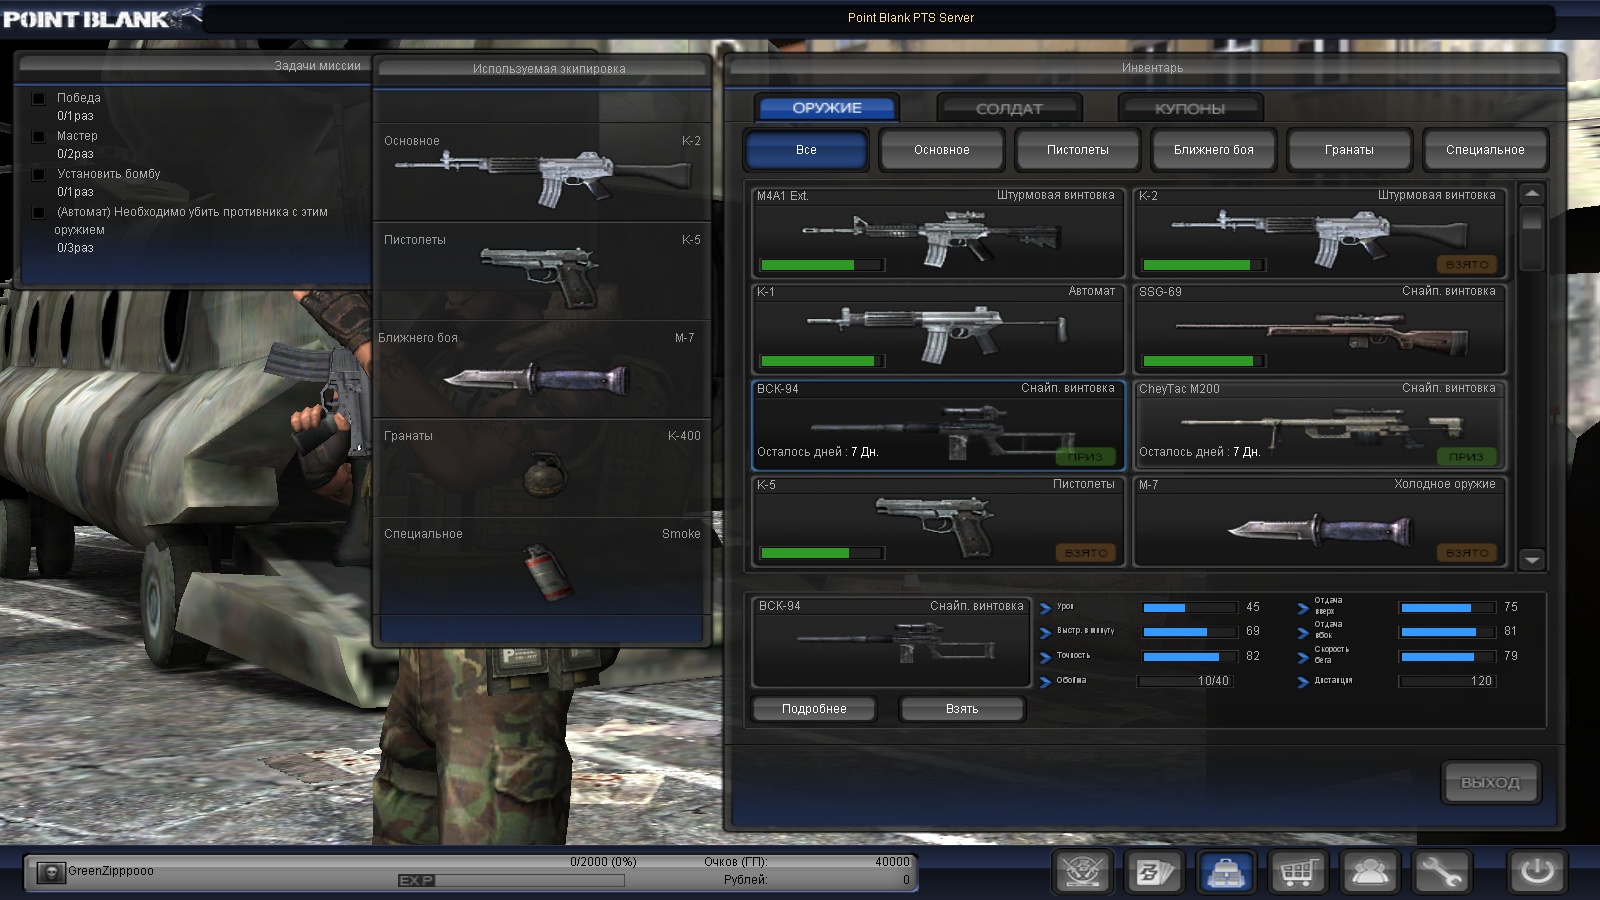Viewport: 1600px width, 900px height.
Task: Select the CheyTac M200 sniper rifle
Action: pyautogui.click(x=1319, y=425)
